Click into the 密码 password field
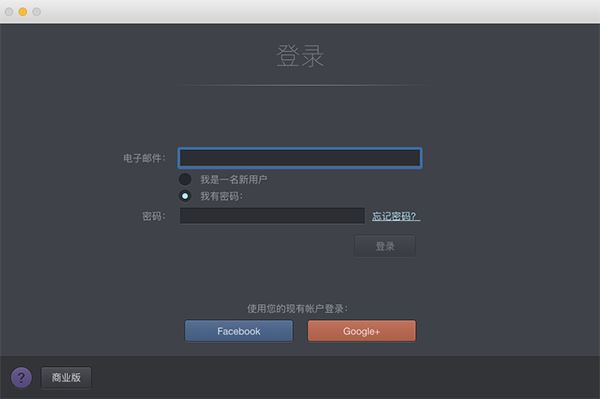Image resolution: width=600 pixels, height=399 pixels. click(272, 216)
